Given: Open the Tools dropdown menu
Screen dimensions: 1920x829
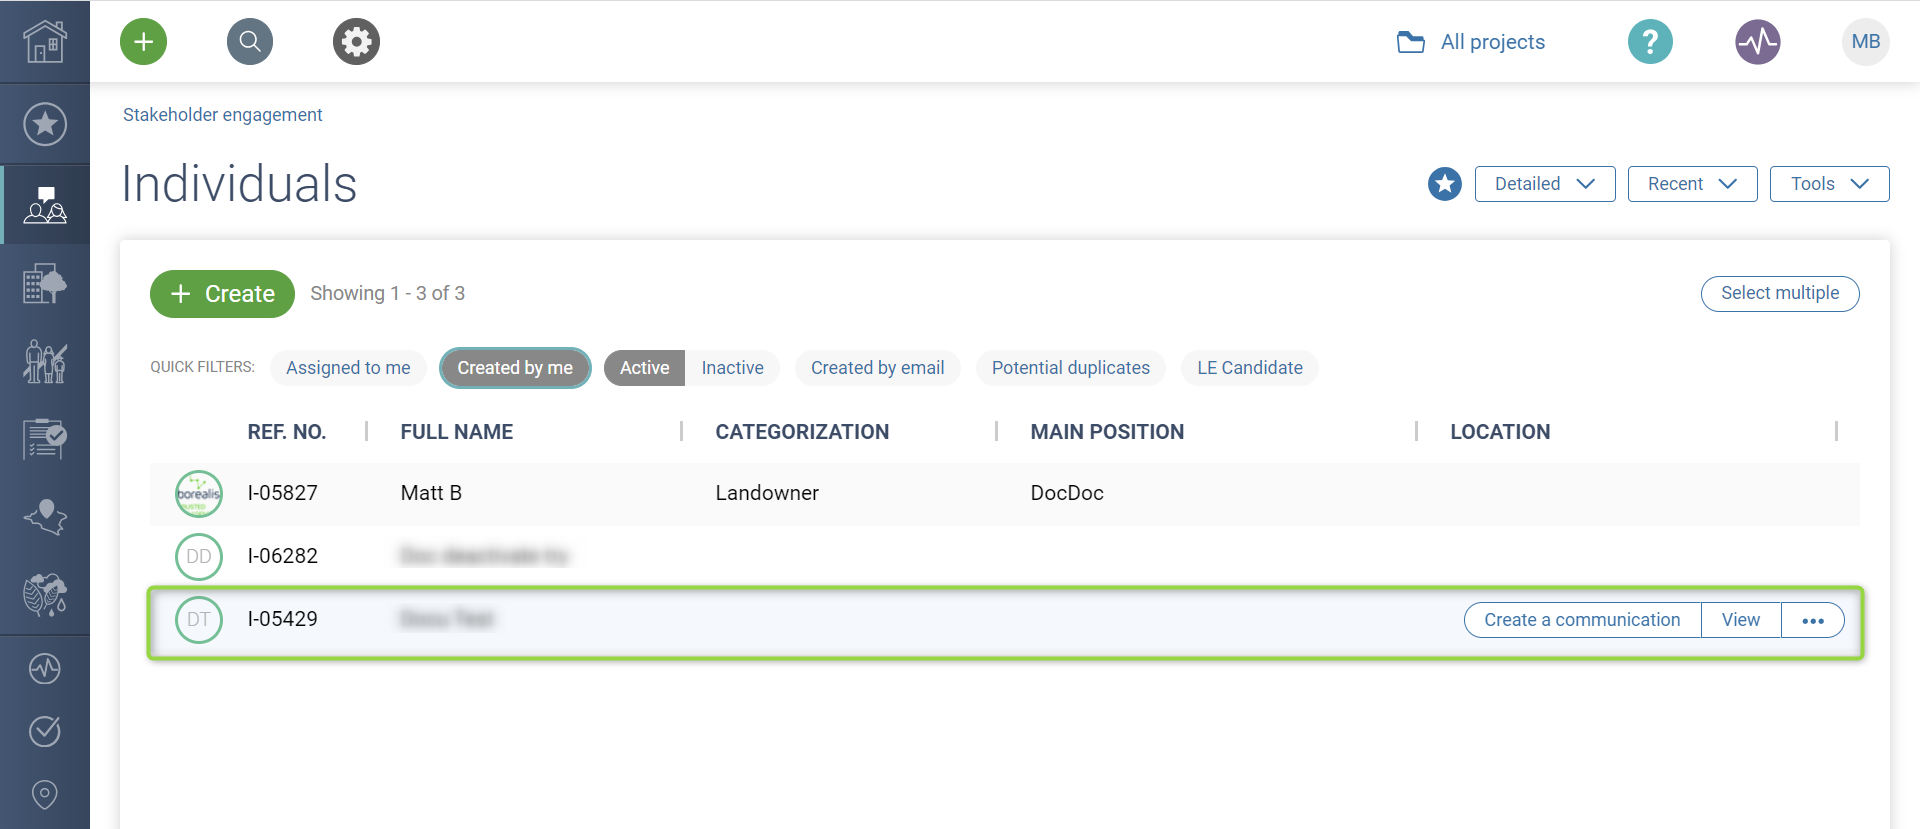Looking at the screenshot, I should pos(1829,184).
